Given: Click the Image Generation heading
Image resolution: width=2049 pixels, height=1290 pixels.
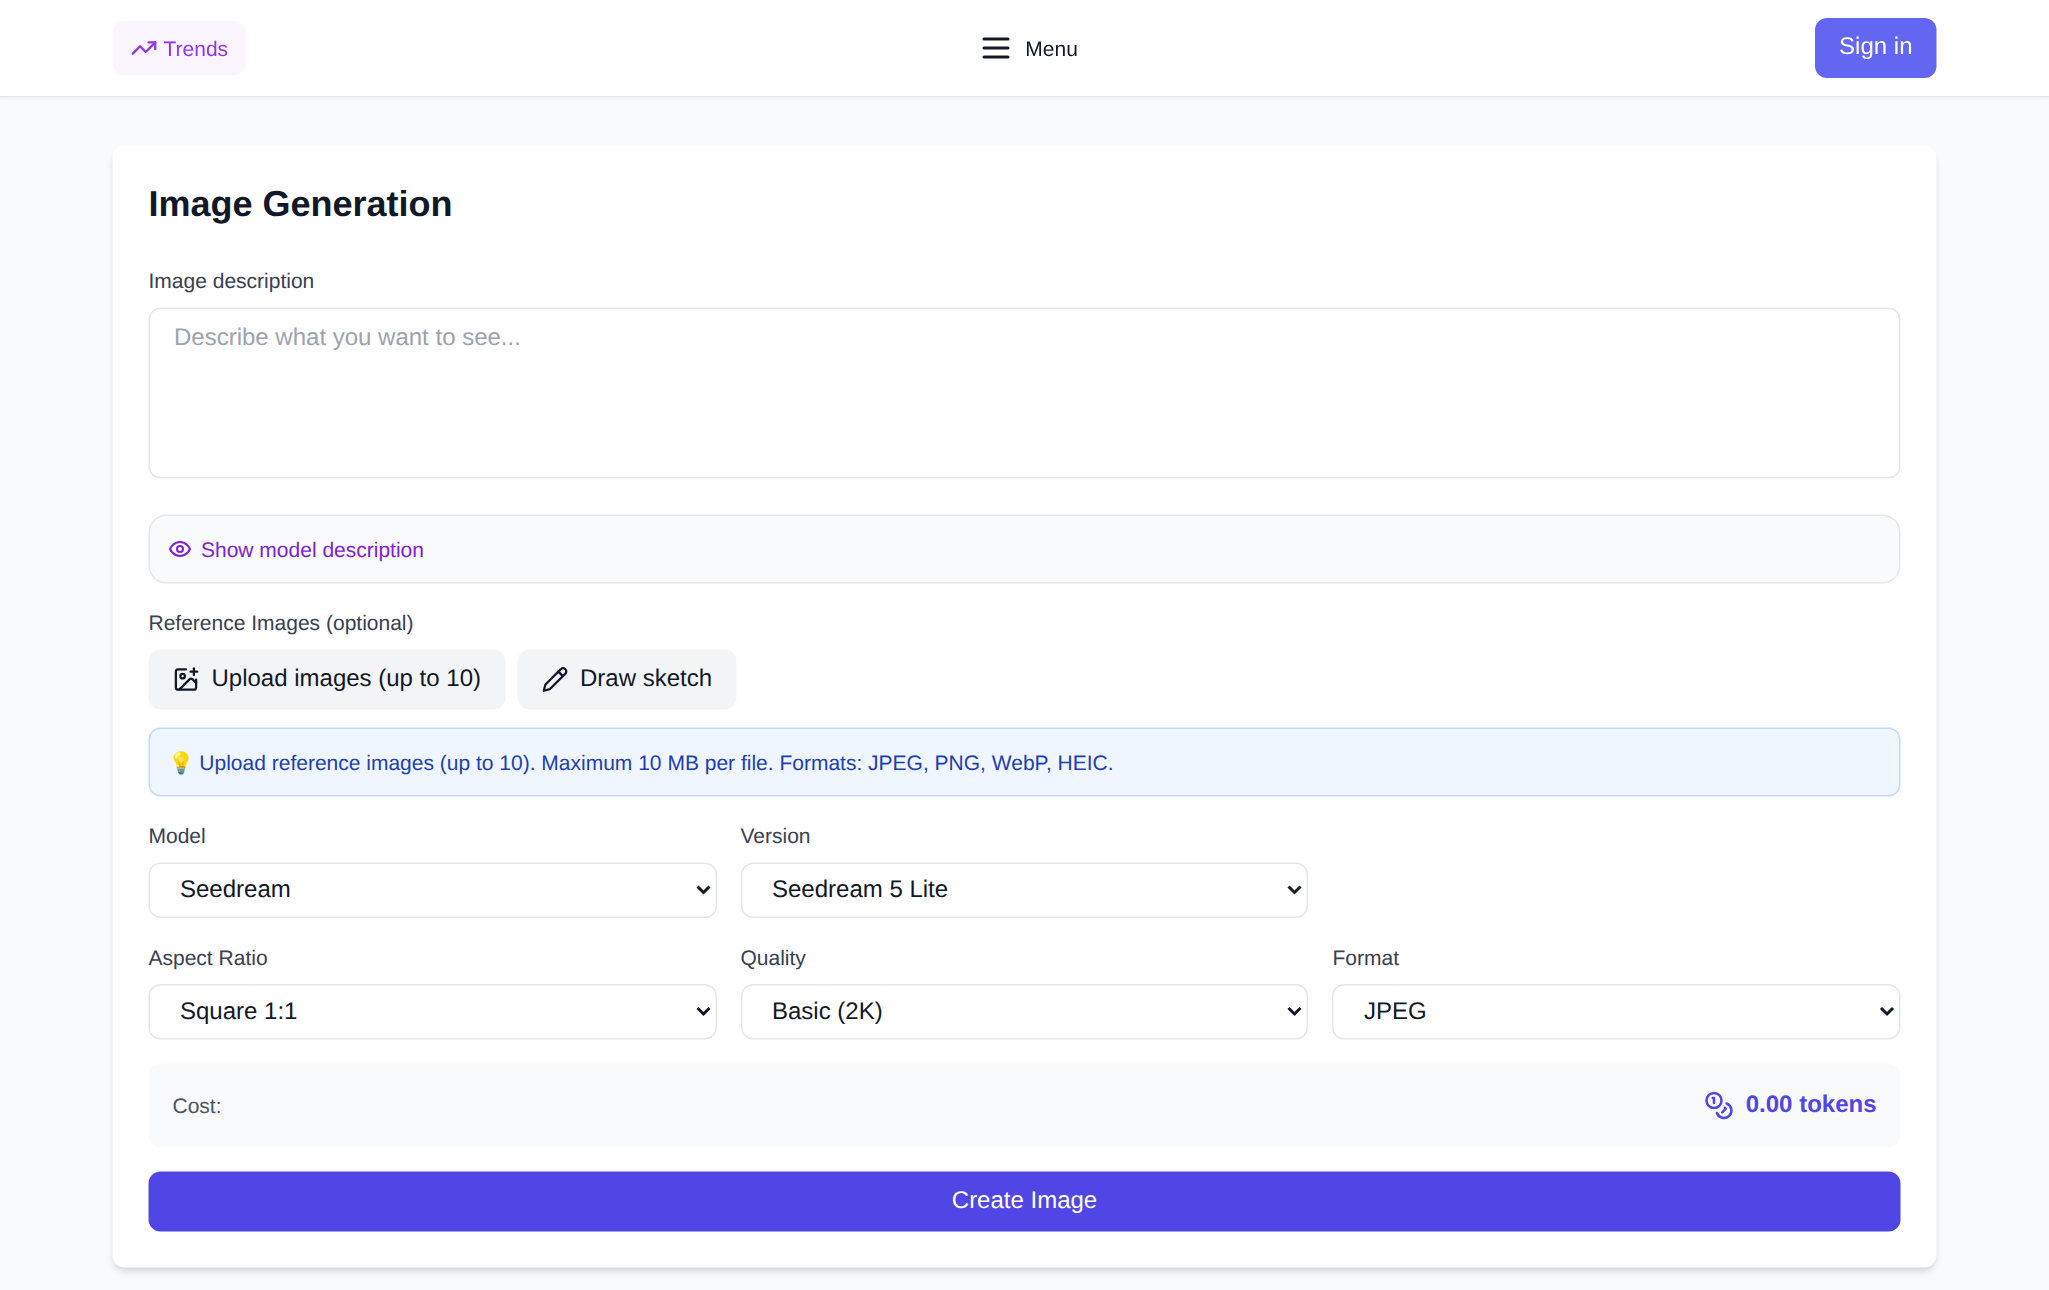Looking at the screenshot, I should click(x=300, y=204).
